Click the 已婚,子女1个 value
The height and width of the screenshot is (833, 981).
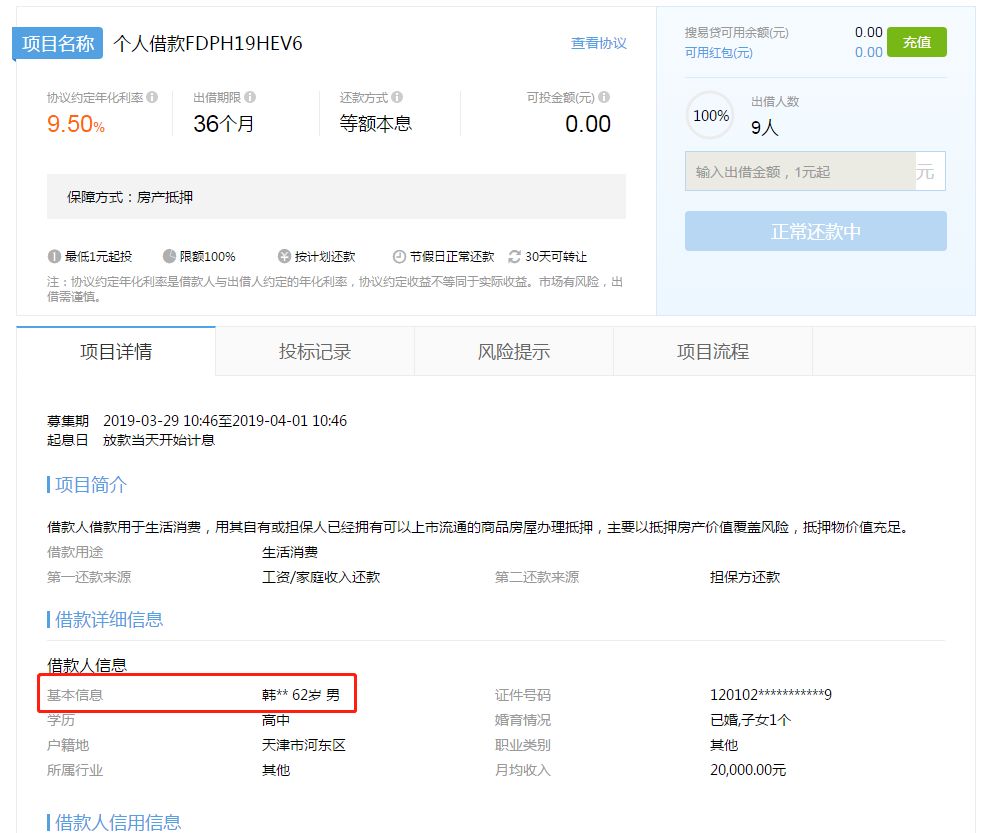(751, 720)
